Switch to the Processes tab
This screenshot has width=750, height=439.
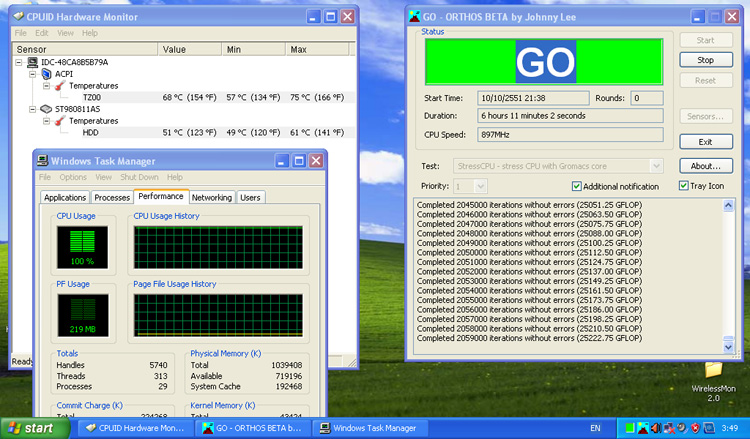[112, 198]
